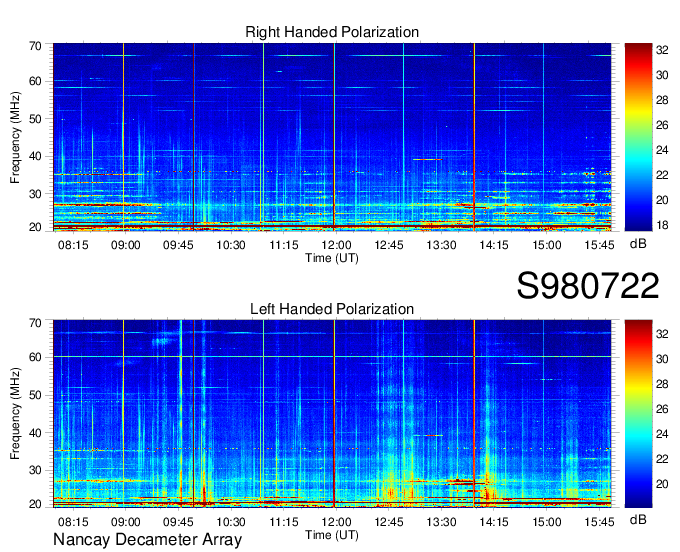Viewport: 680px width, 552px height.
Task: Click the 09:45 tick on Left Handed time axis
Action: tap(178, 522)
